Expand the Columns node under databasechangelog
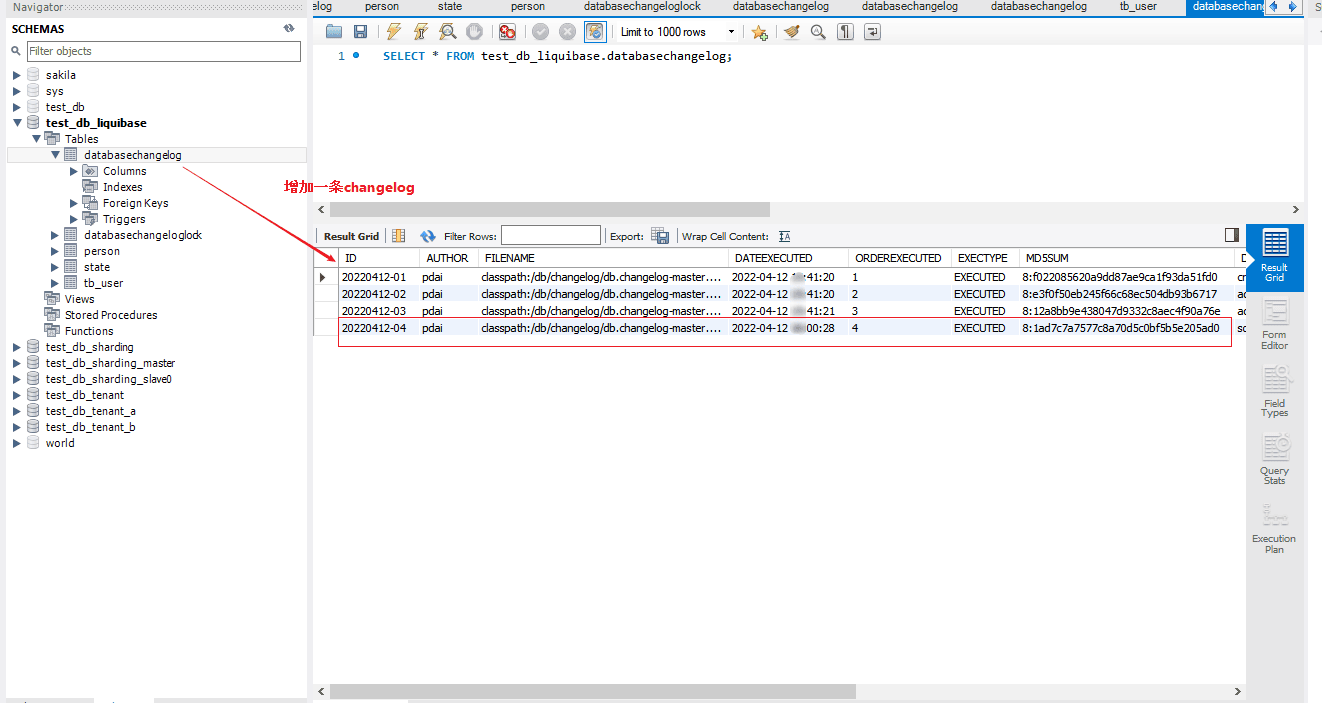The height and width of the screenshot is (703, 1322). [74, 171]
